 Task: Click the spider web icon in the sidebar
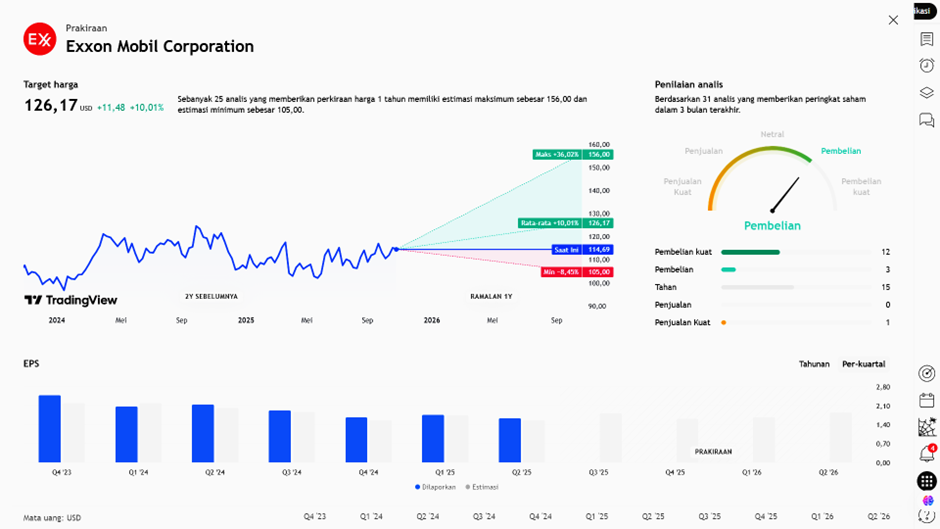point(926,427)
